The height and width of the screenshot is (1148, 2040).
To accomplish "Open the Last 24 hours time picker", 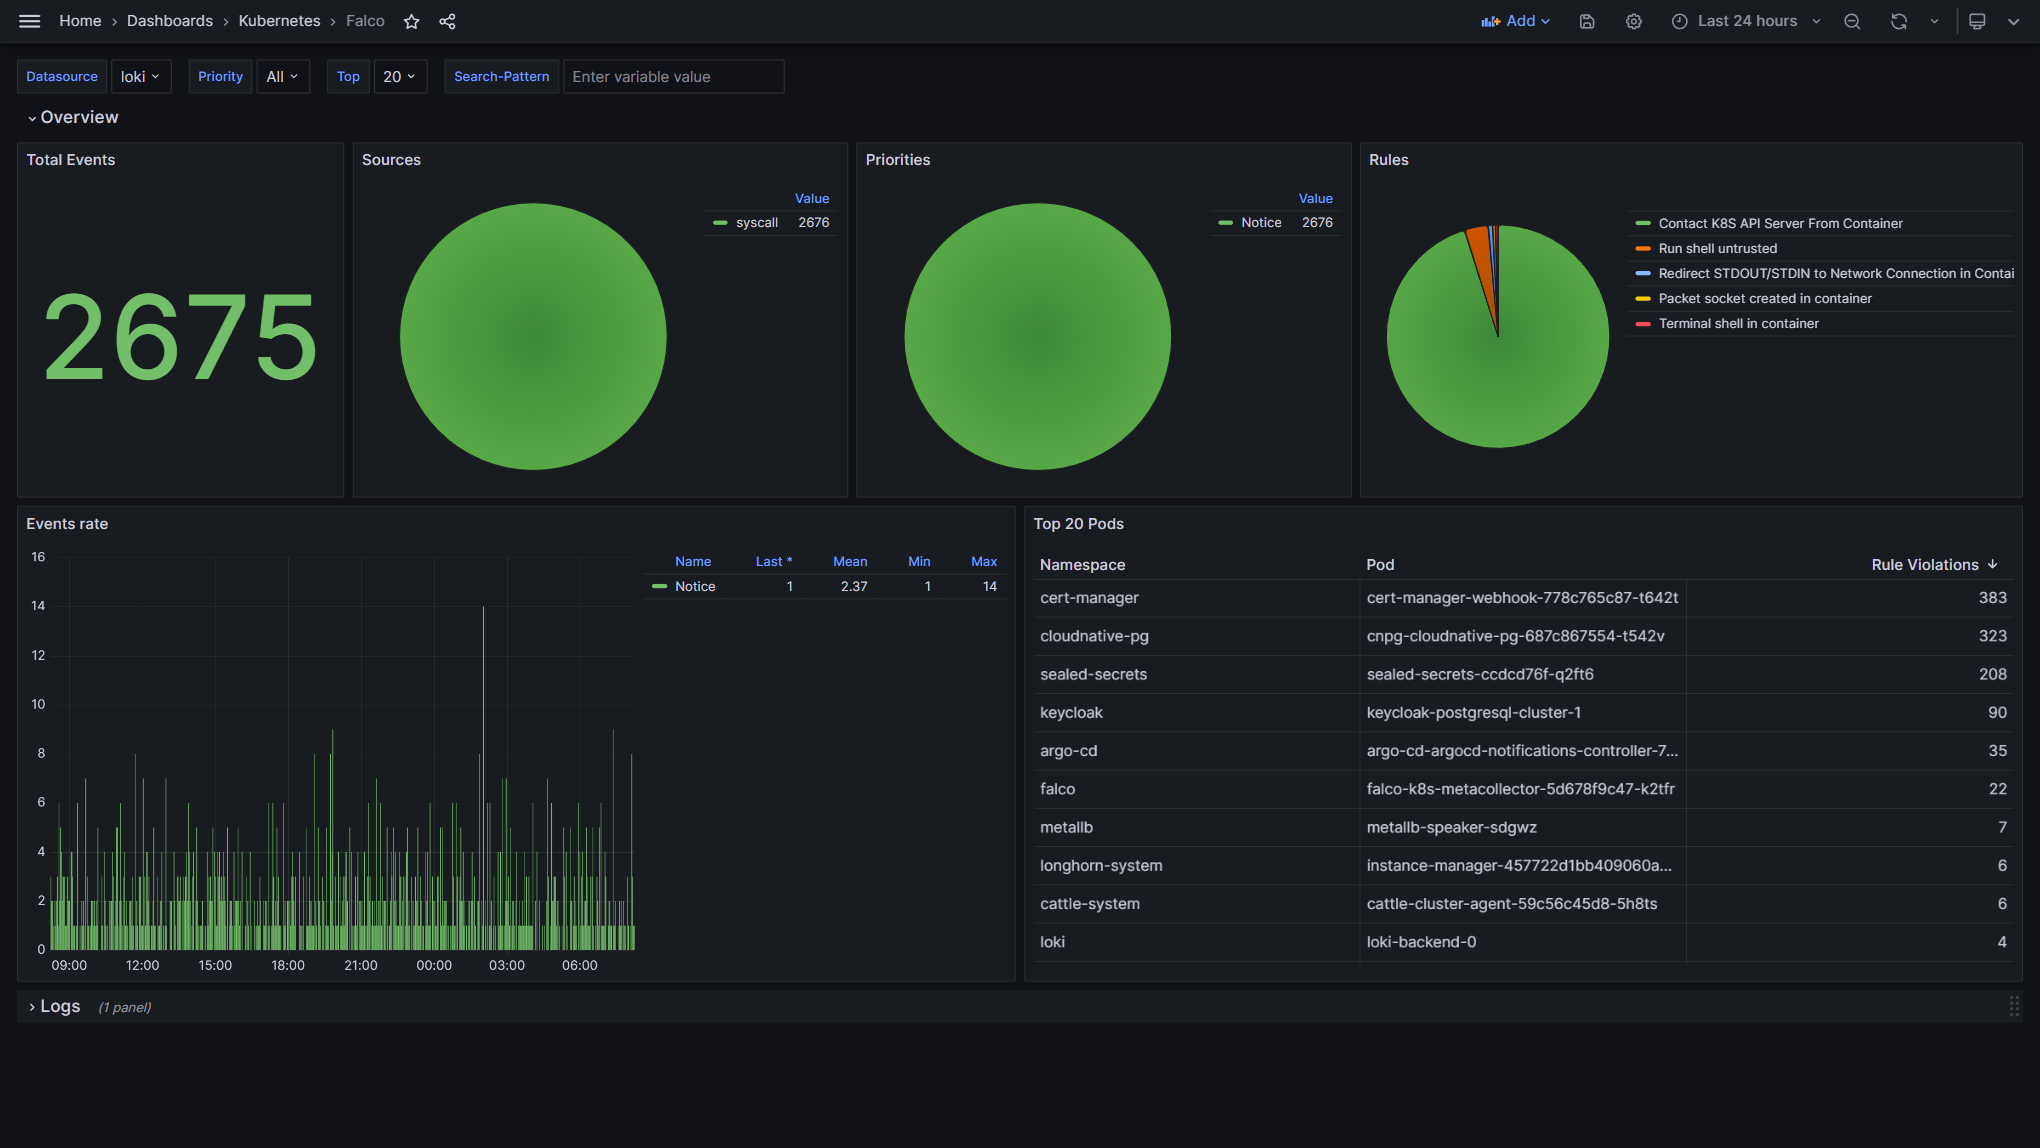I will point(1746,21).
